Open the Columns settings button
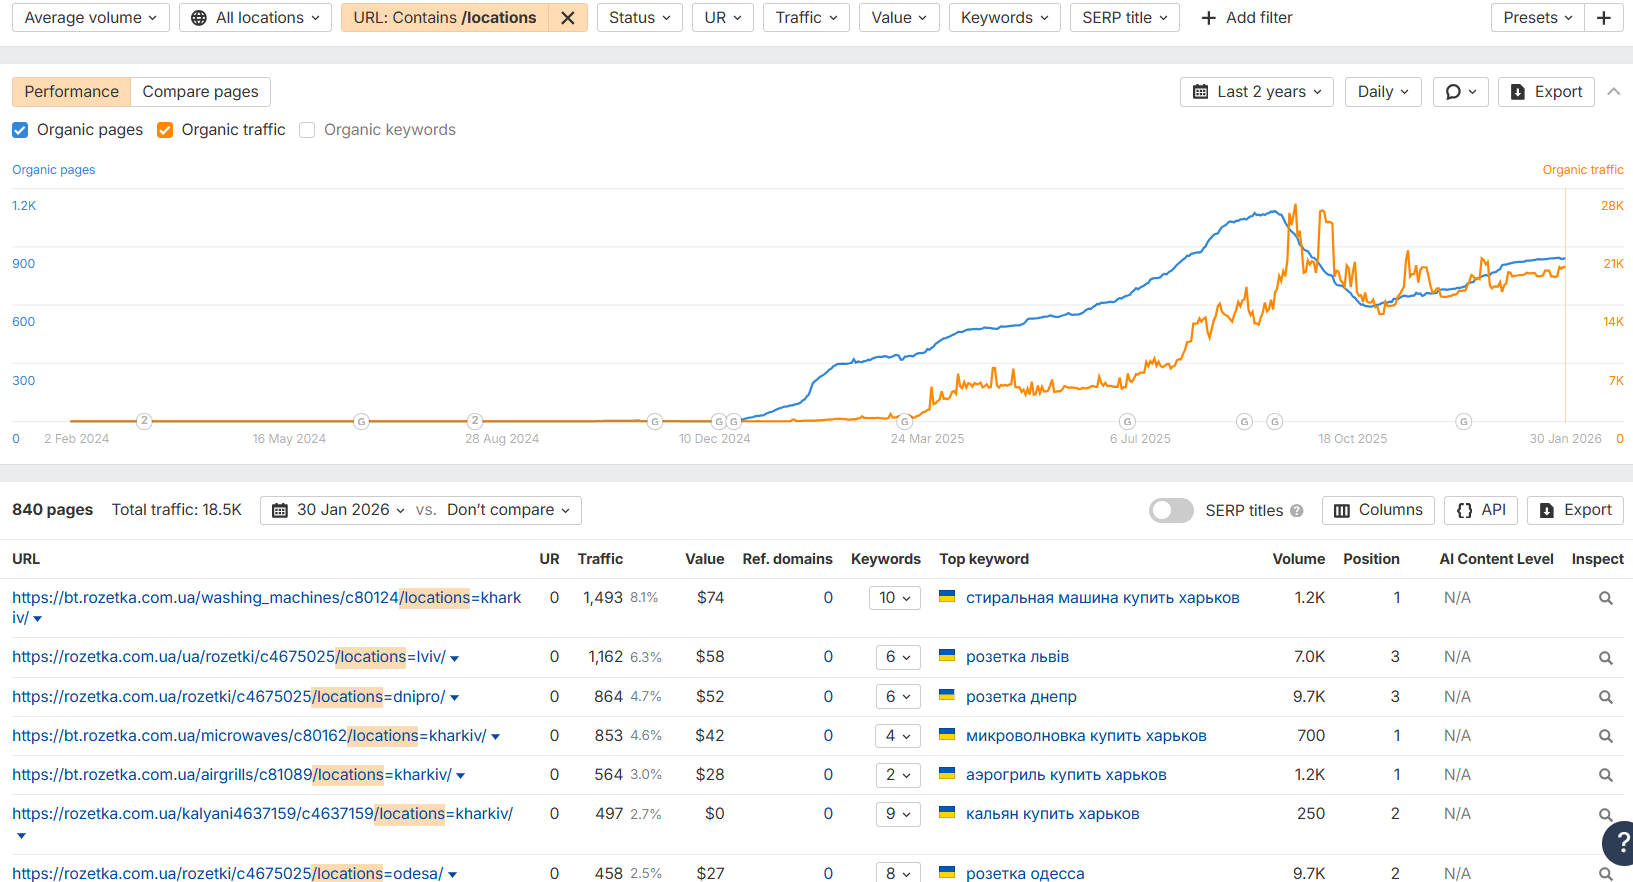Screen dimensions: 1633x882 tap(1378, 510)
